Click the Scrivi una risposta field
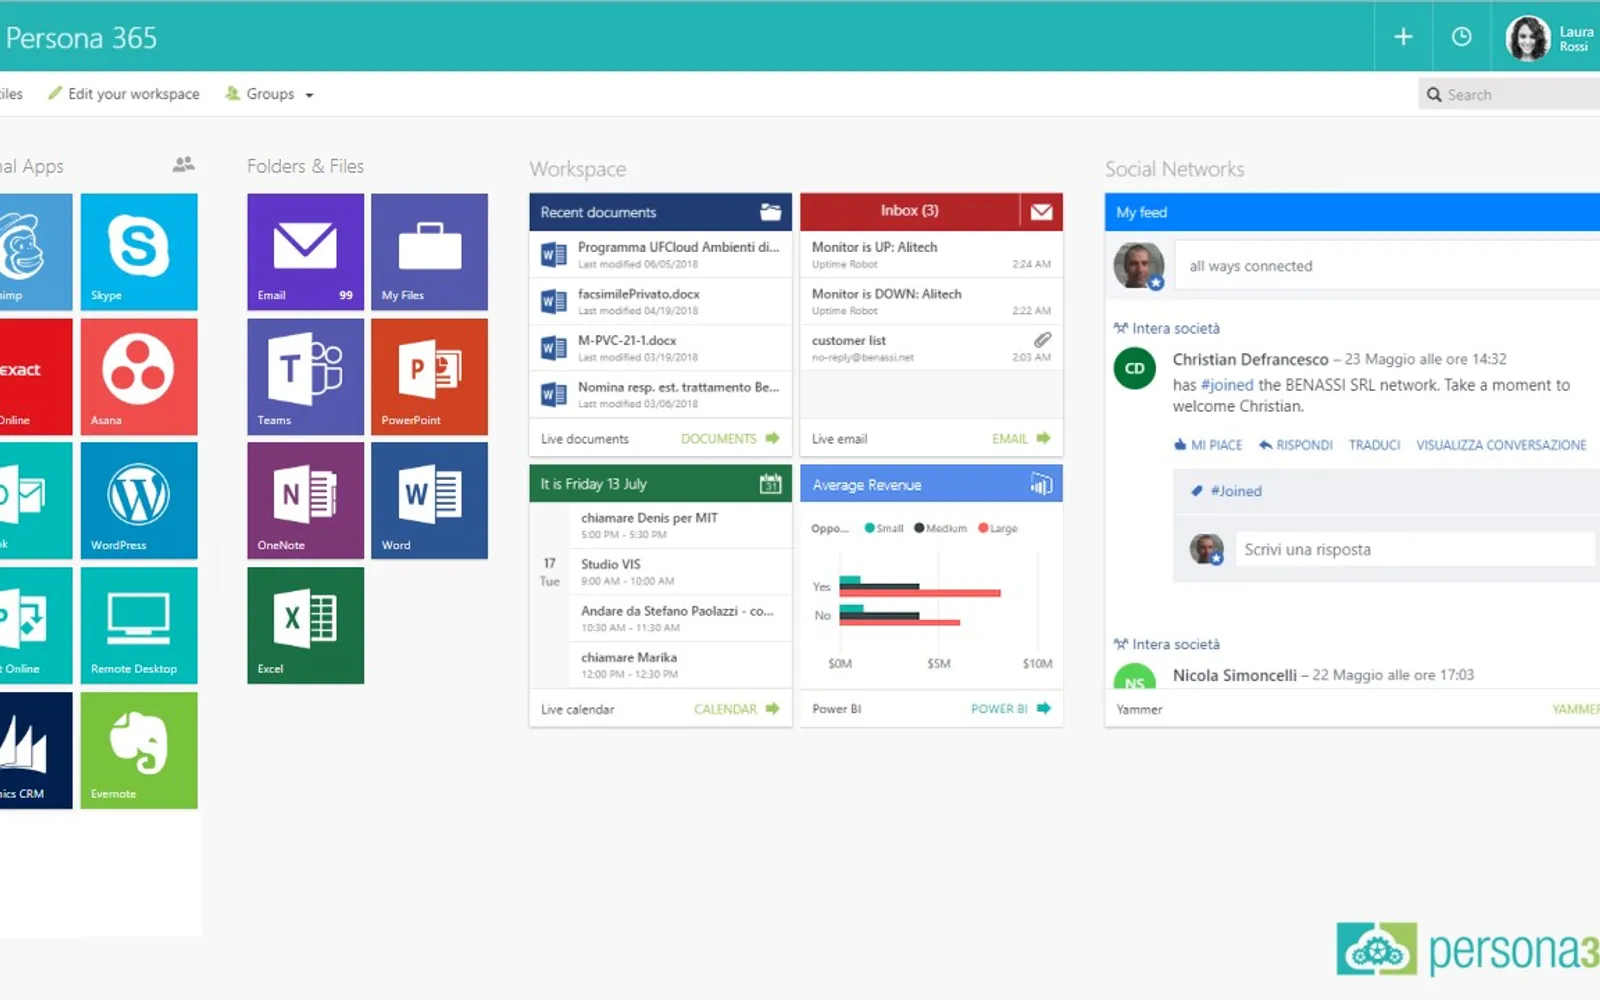 click(x=1414, y=550)
